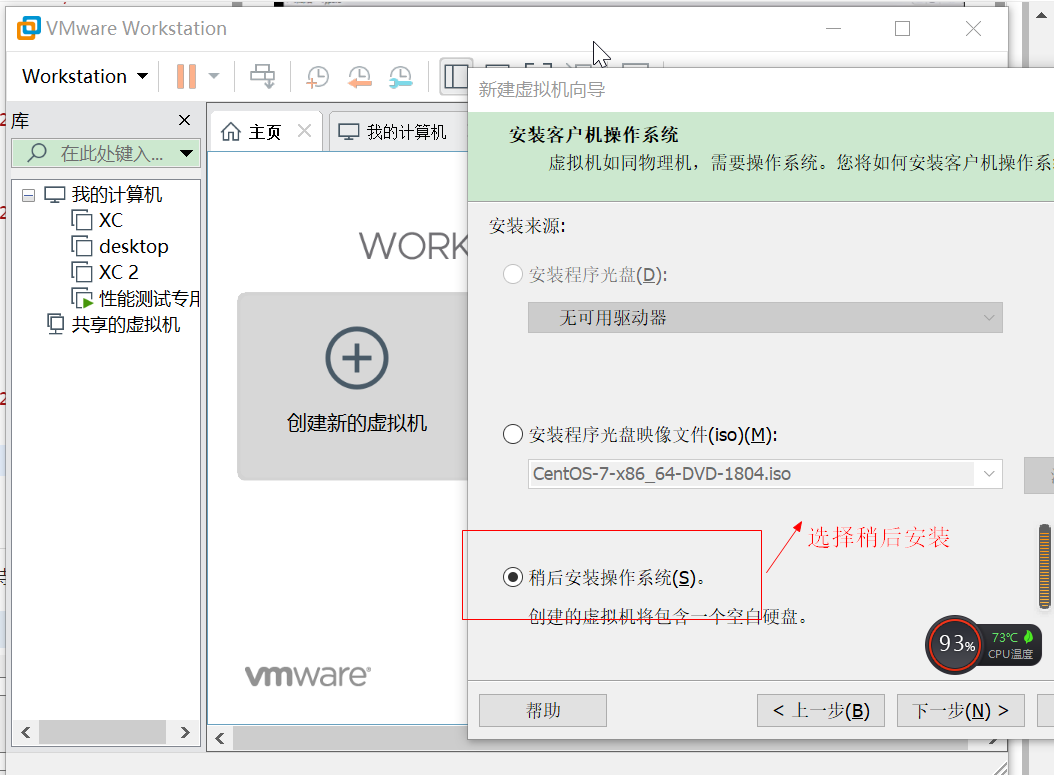Click the desktop VM icon in tree
1054x775 pixels.
click(x=81, y=246)
